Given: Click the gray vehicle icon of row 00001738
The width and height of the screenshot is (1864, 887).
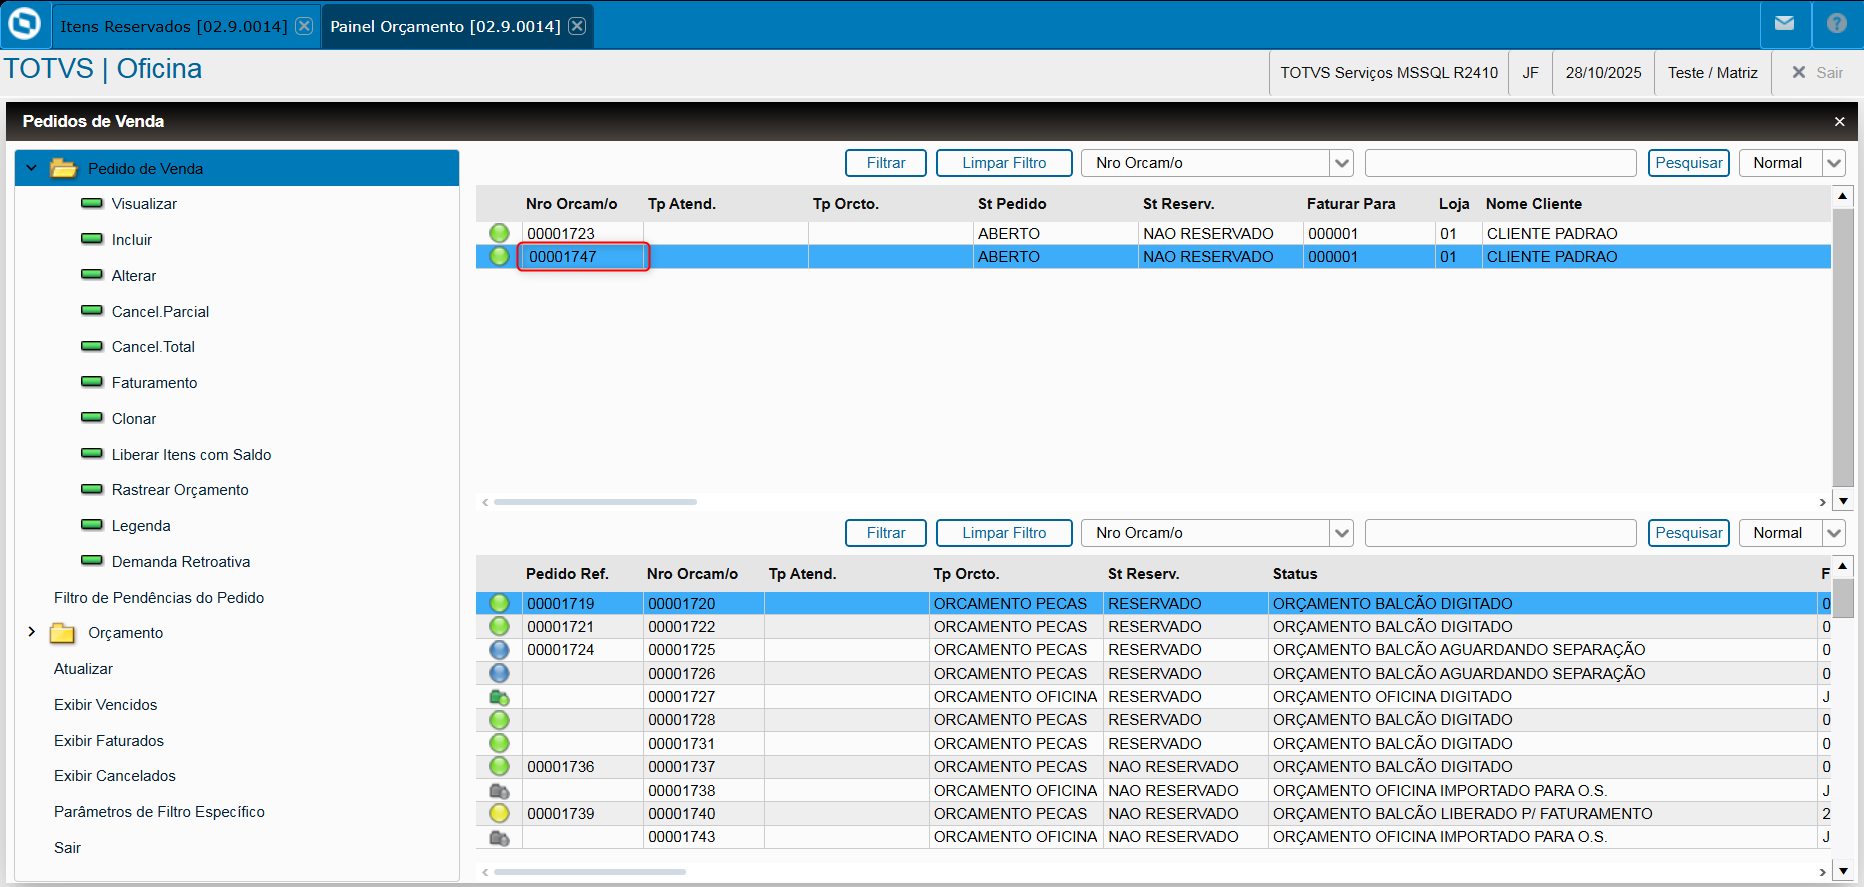Looking at the screenshot, I should [499, 791].
